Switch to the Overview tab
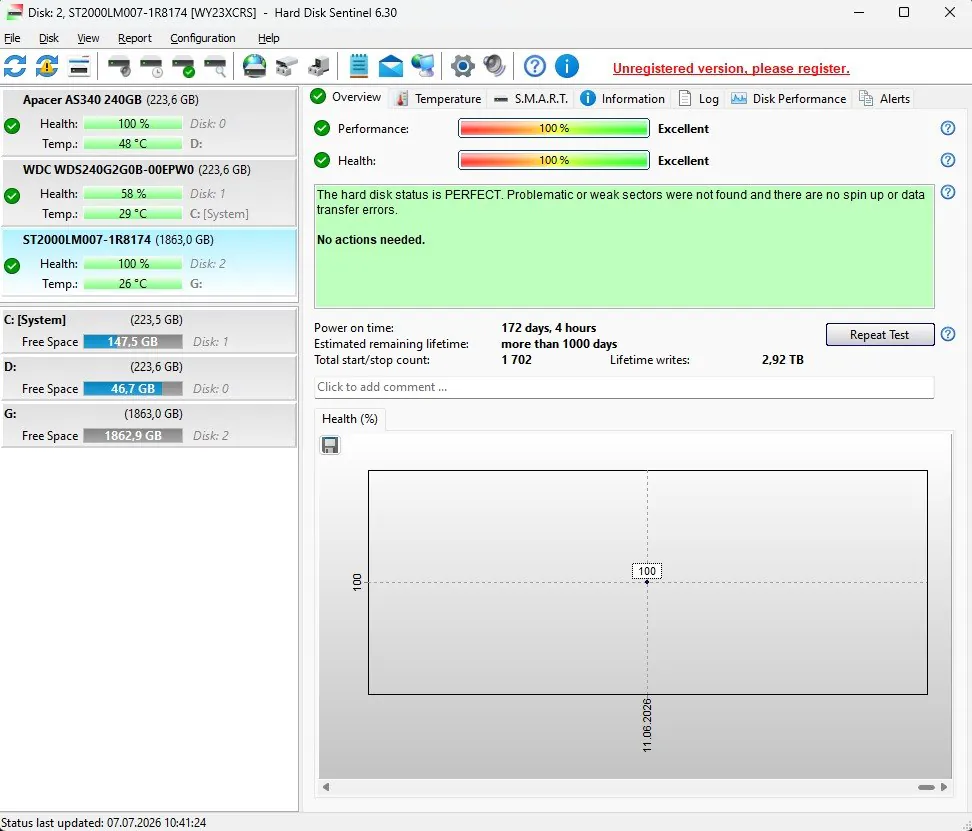972x831 pixels. (346, 97)
